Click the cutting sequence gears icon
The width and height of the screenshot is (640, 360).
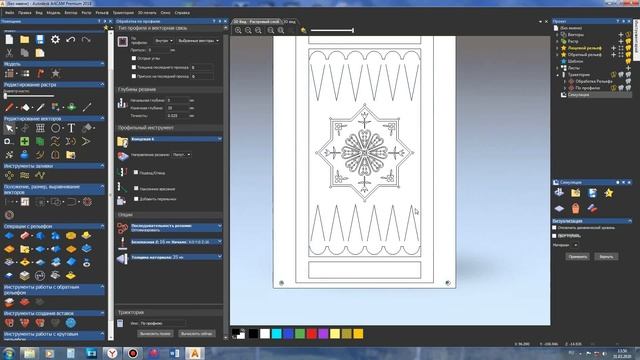(122, 228)
